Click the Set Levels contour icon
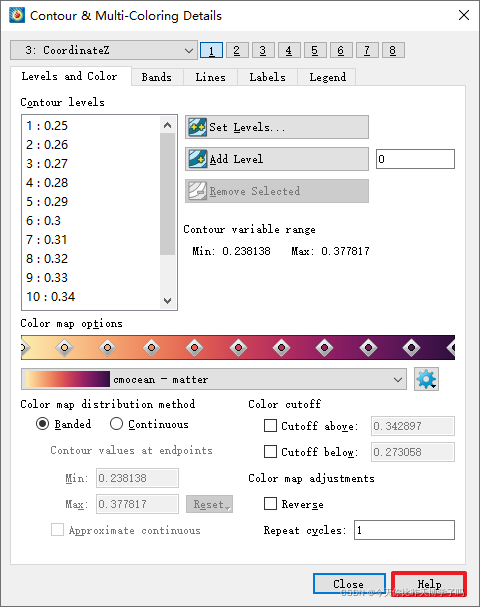This screenshot has width=480, height=607. pos(198,127)
